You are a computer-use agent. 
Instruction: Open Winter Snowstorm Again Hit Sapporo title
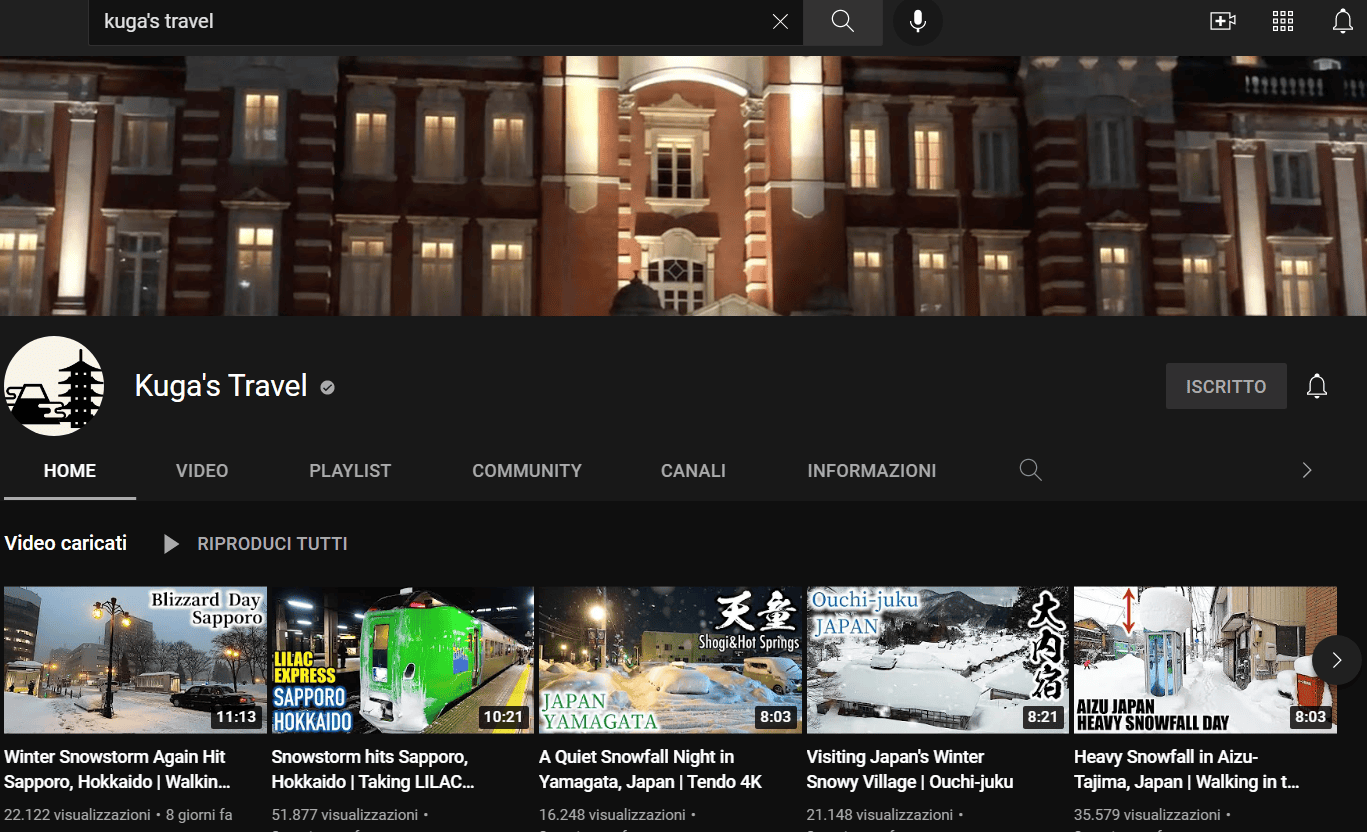click(119, 769)
